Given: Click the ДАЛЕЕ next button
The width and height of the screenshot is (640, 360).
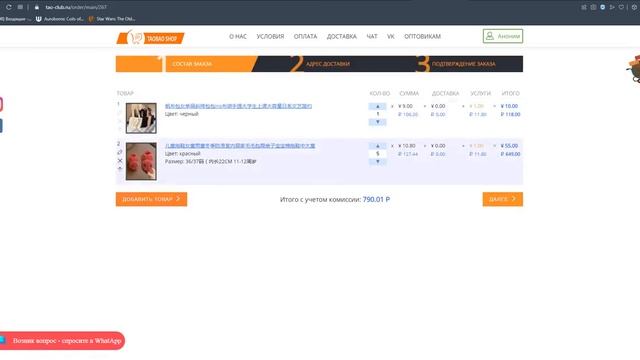Looking at the screenshot, I should pos(502,199).
